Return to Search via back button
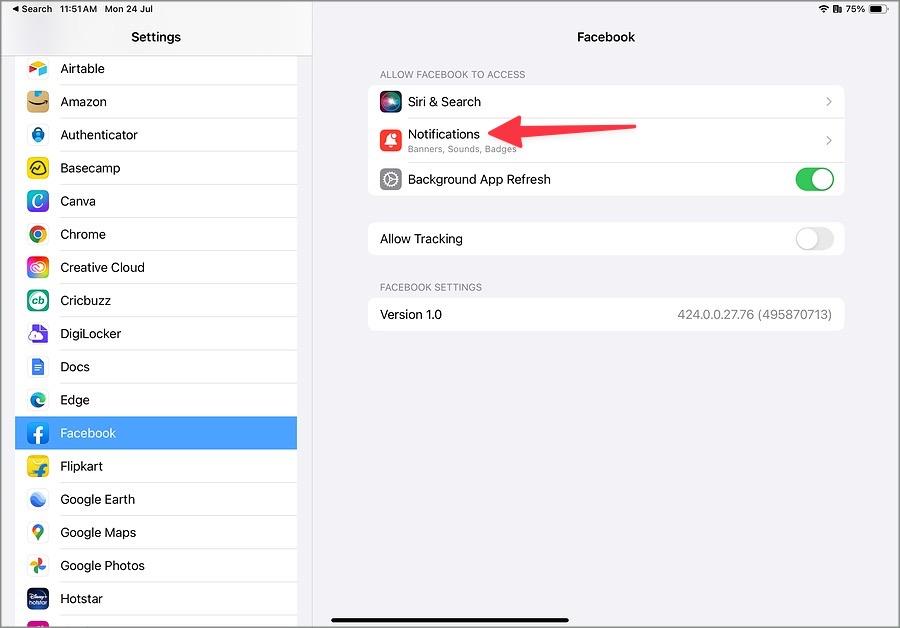This screenshot has height=628, width=900. click(32, 9)
